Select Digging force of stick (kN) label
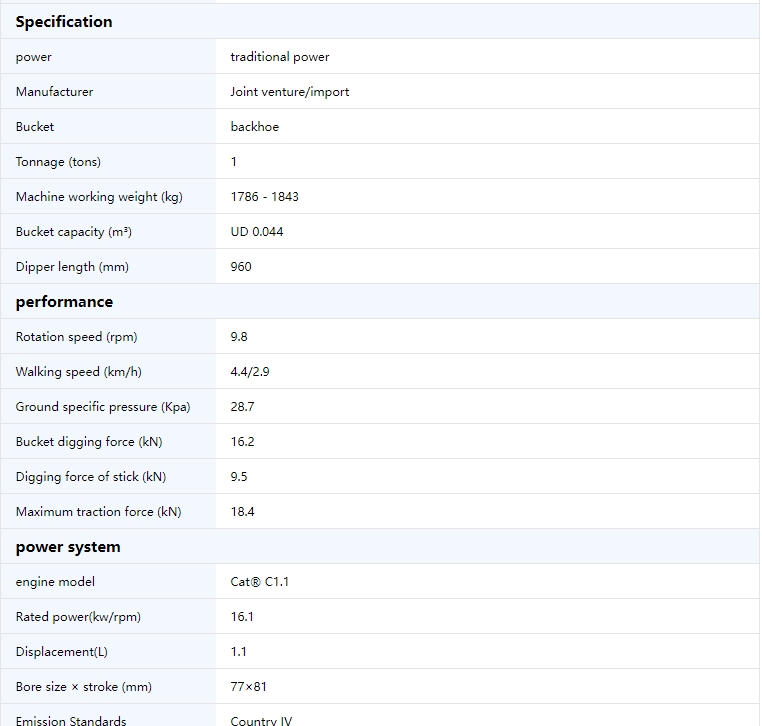Image resolution: width=762 pixels, height=726 pixels. [x=91, y=476]
